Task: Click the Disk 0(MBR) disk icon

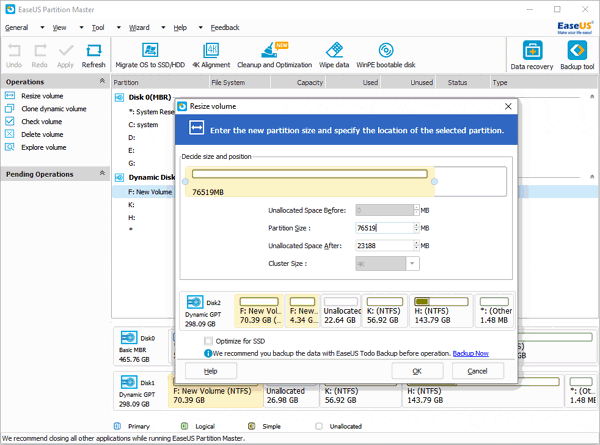Action: click(119, 98)
